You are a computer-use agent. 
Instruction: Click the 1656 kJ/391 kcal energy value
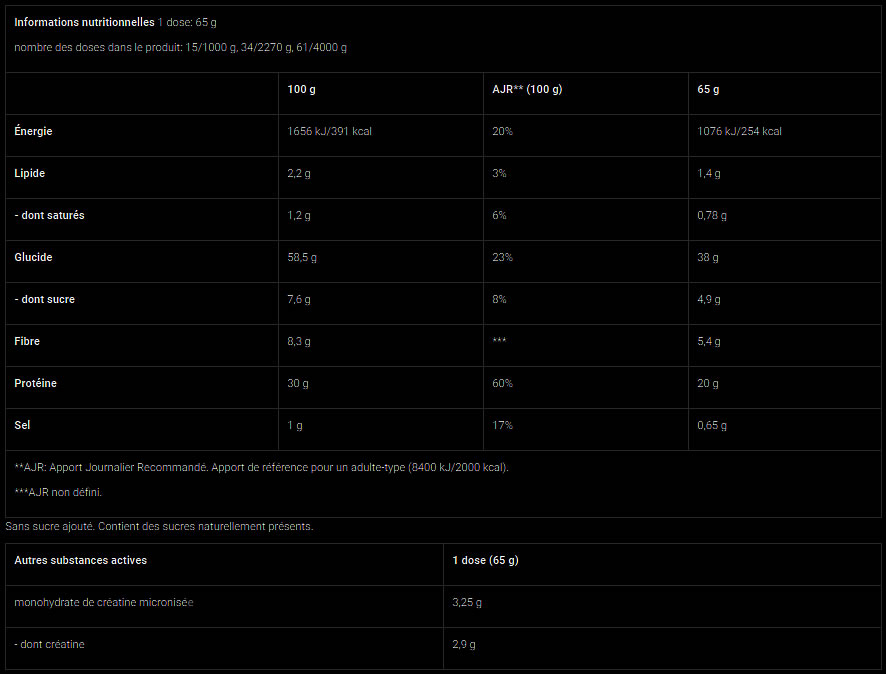(x=329, y=131)
